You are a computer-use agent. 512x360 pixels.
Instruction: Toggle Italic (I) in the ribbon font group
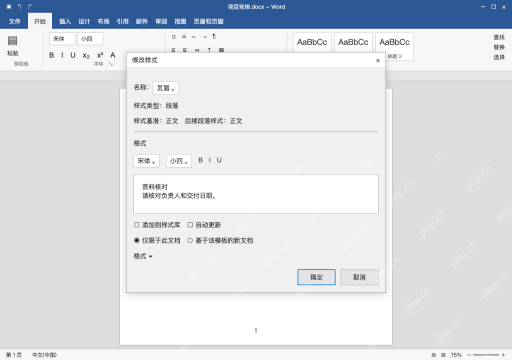[62, 55]
